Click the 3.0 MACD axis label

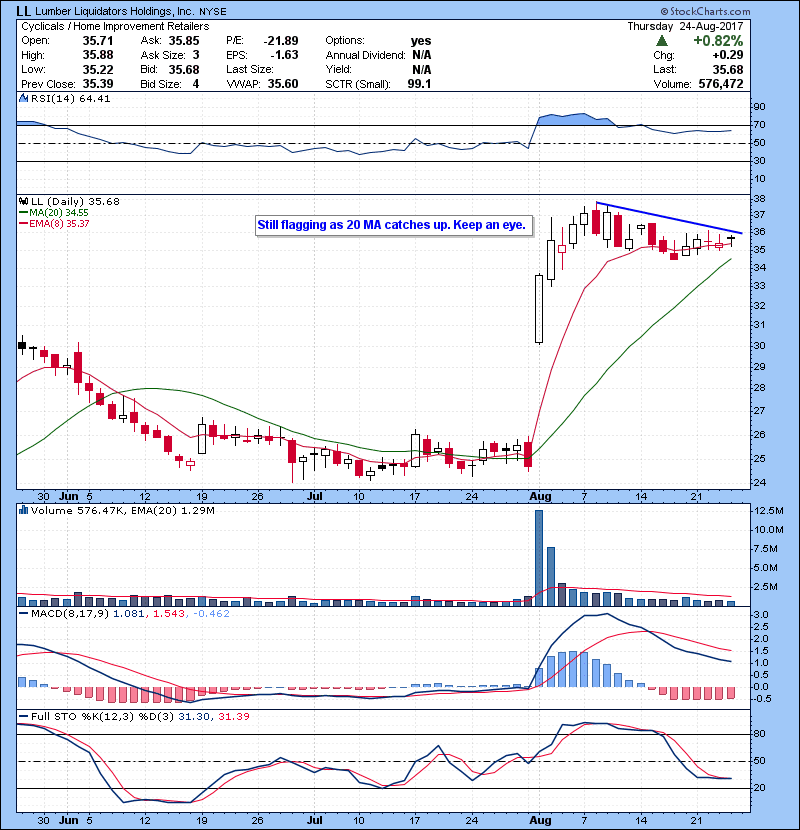[x=761, y=615]
